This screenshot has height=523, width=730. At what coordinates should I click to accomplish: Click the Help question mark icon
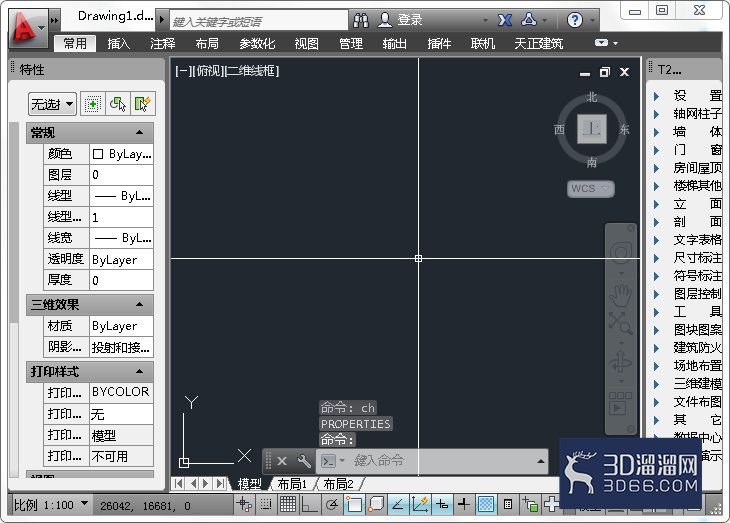[x=575, y=20]
